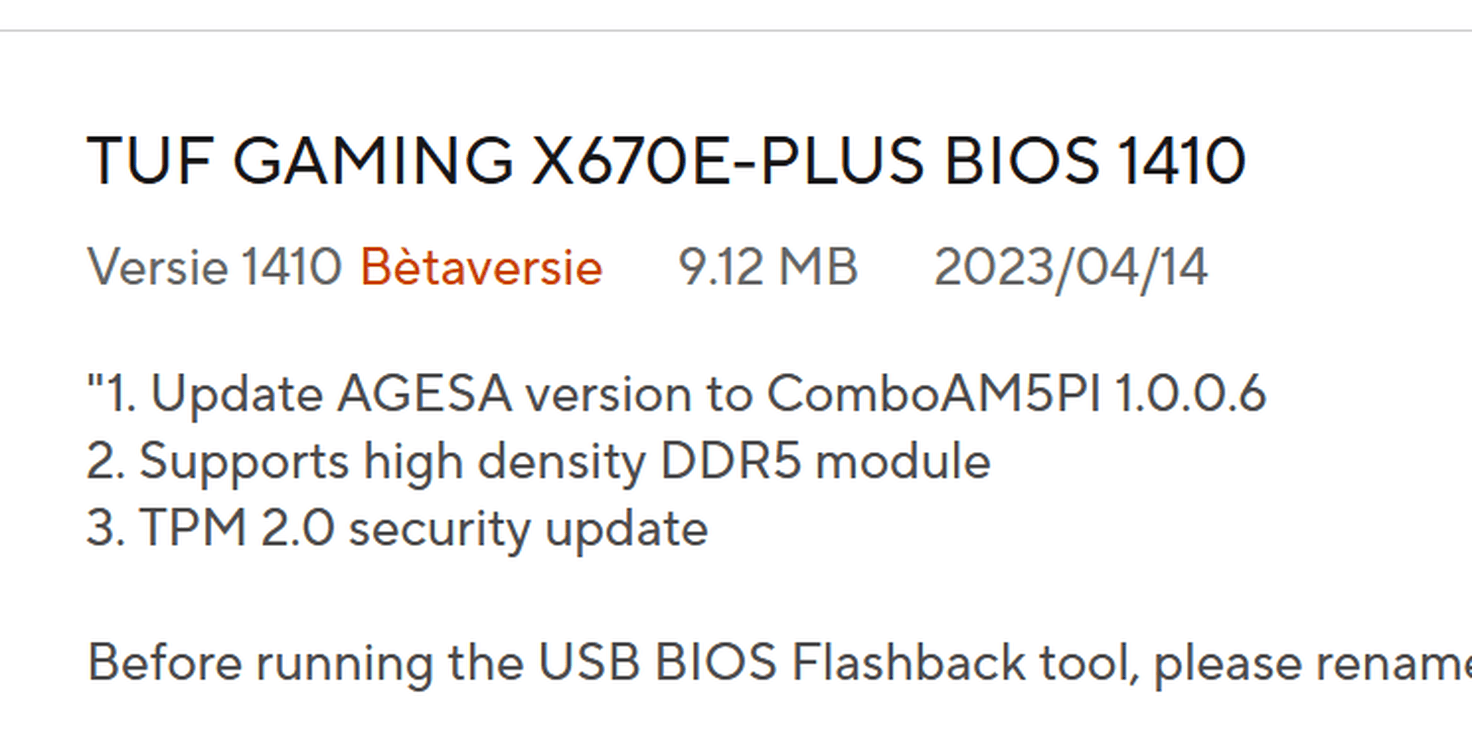Click the 2023/04/14 release date
The width and height of the screenshot is (1472, 745).
(1070, 268)
